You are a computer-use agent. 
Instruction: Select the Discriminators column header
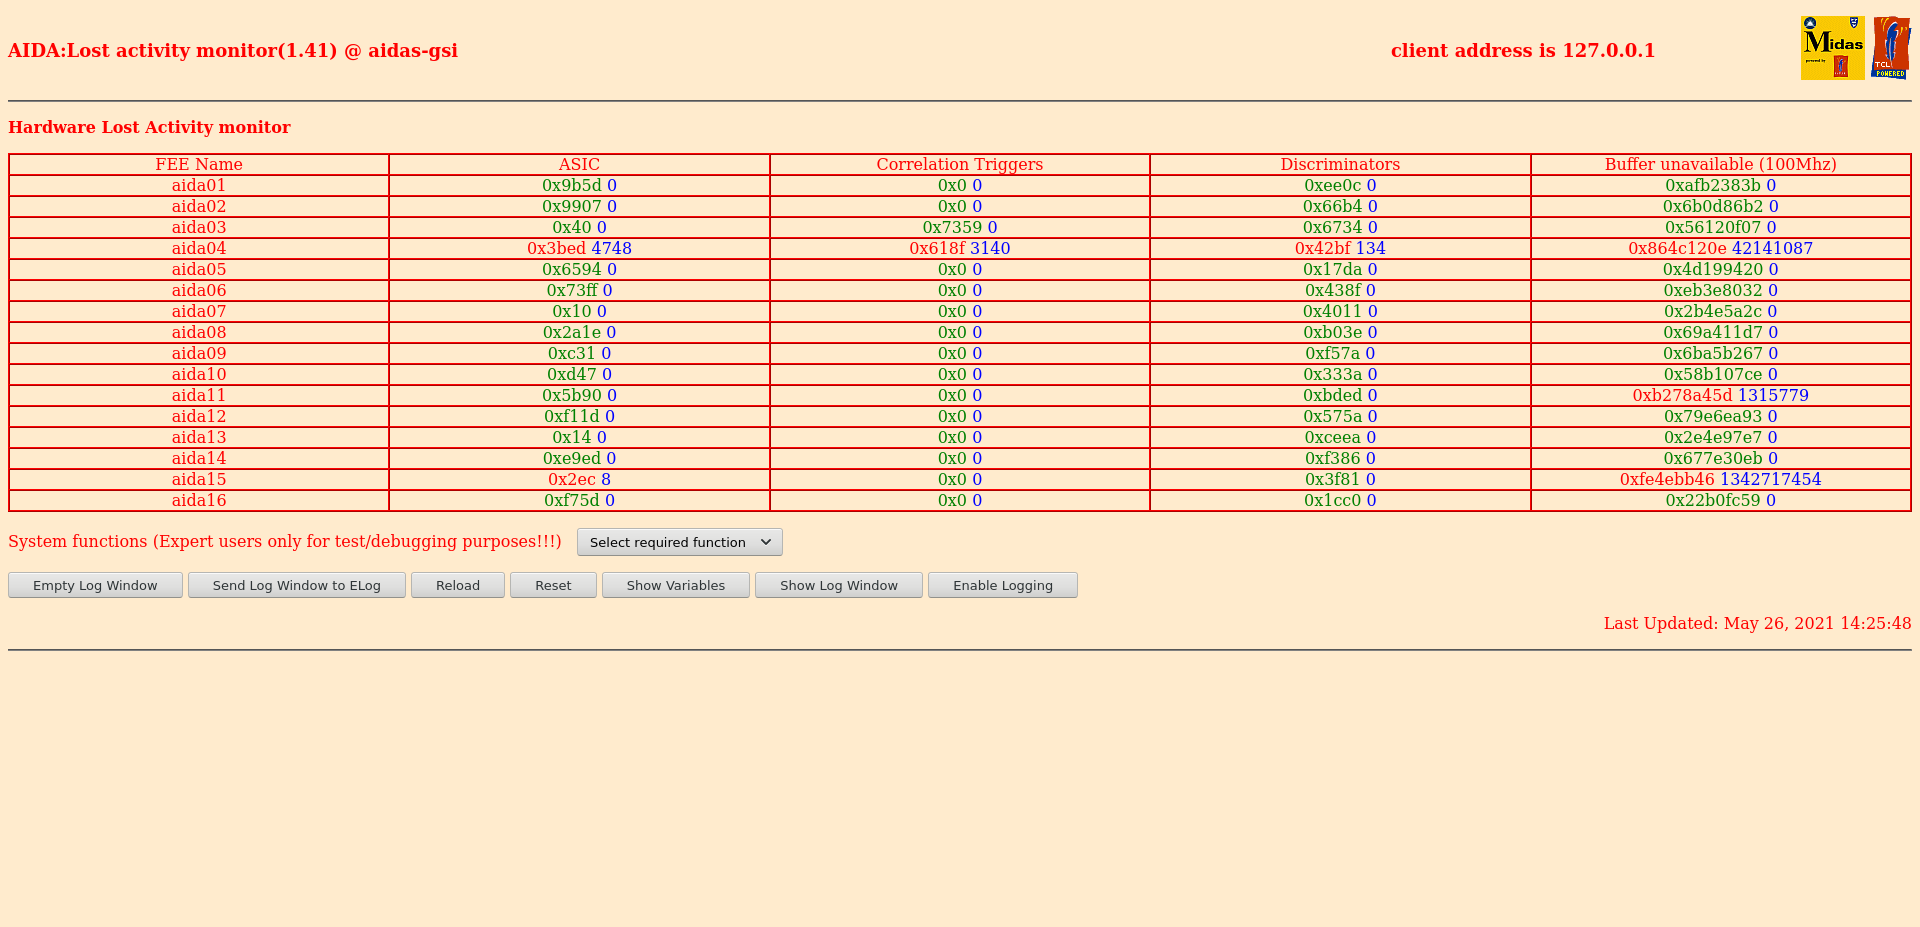click(1340, 164)
